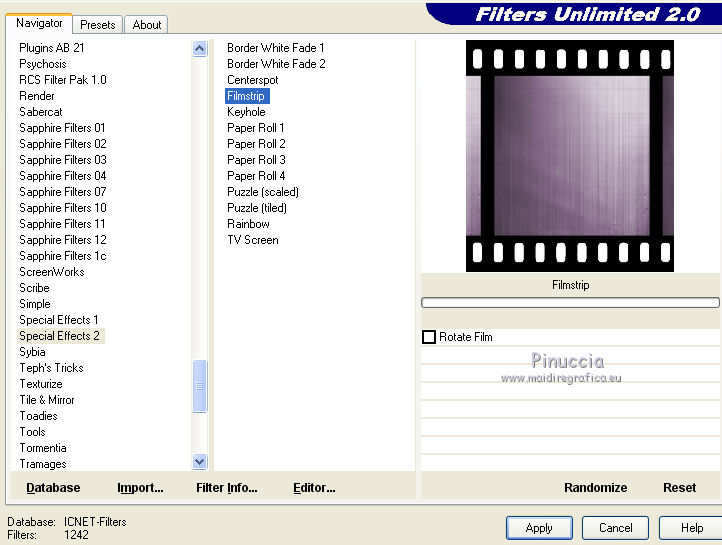Screen dimensions: 722x545
Task: Open Sapphire Filters 02 category
Action: pyautogui.click(x=63, y=144)
